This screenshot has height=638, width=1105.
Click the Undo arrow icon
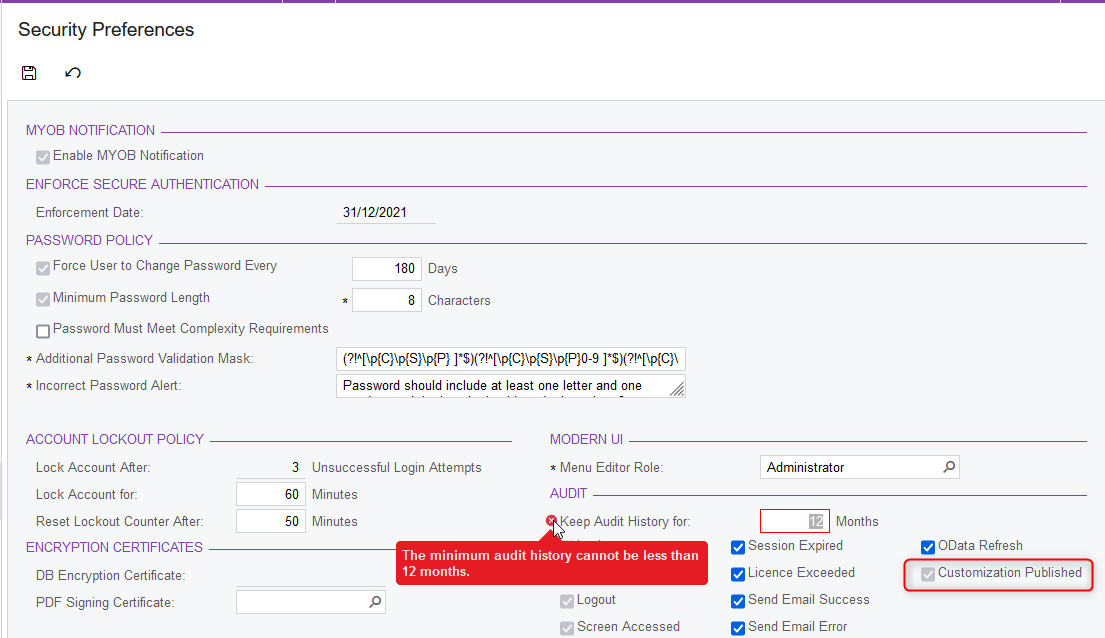click(73, 73)
